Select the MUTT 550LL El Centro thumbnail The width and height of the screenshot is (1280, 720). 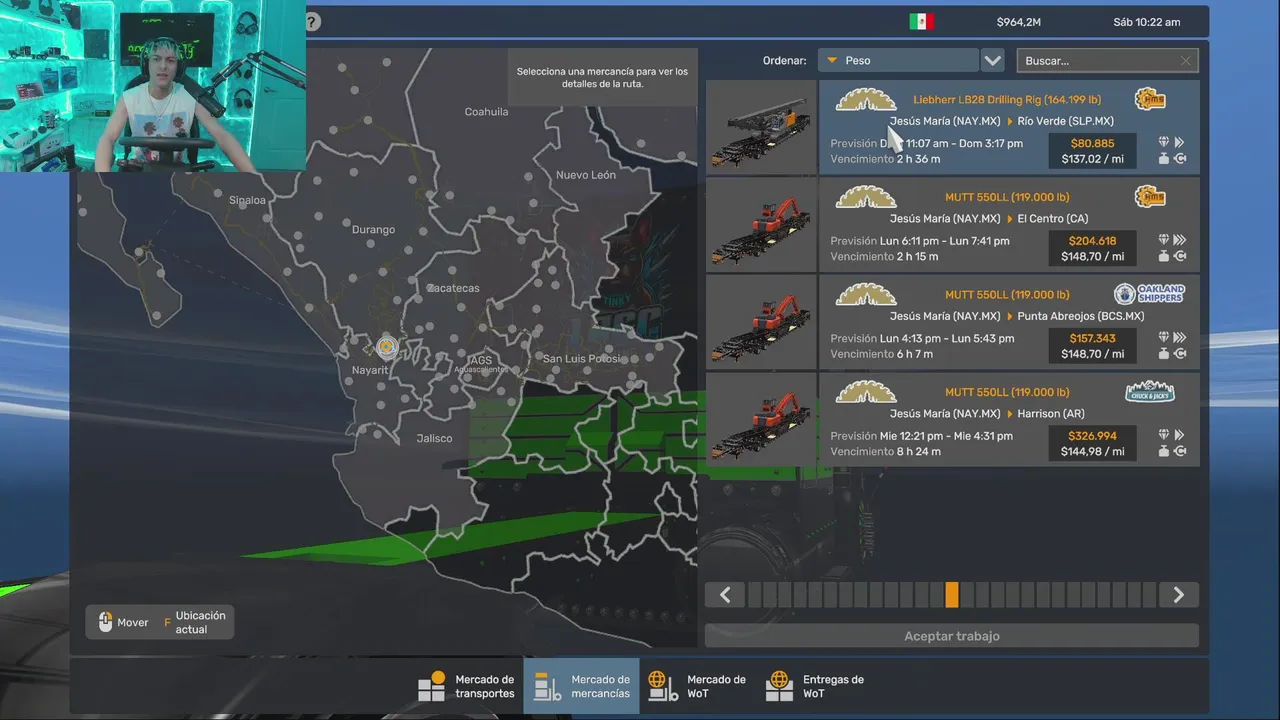point(761,225)
